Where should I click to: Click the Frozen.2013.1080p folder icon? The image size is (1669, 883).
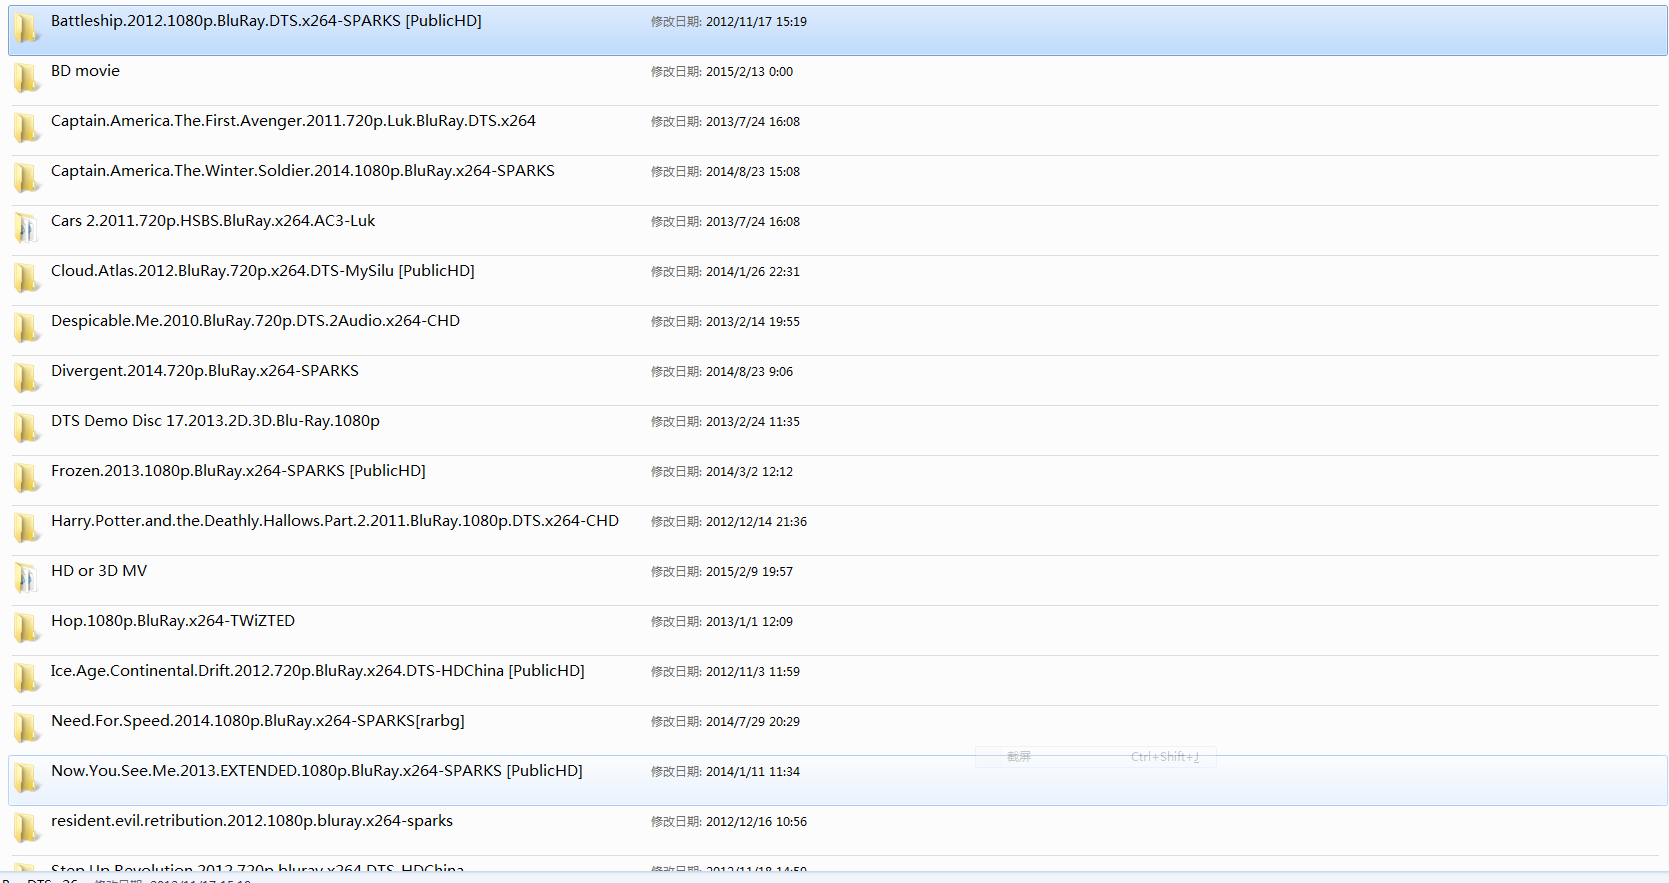(x=27, y=479)
